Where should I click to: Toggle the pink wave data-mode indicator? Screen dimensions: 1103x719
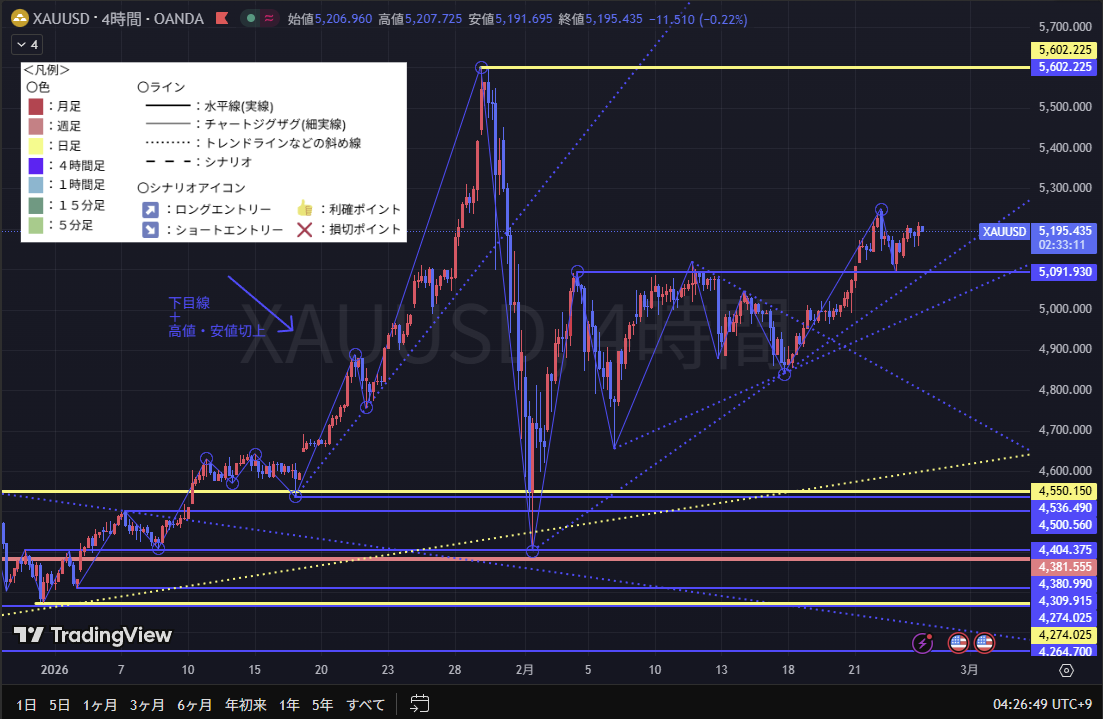(x=269, y=19)
